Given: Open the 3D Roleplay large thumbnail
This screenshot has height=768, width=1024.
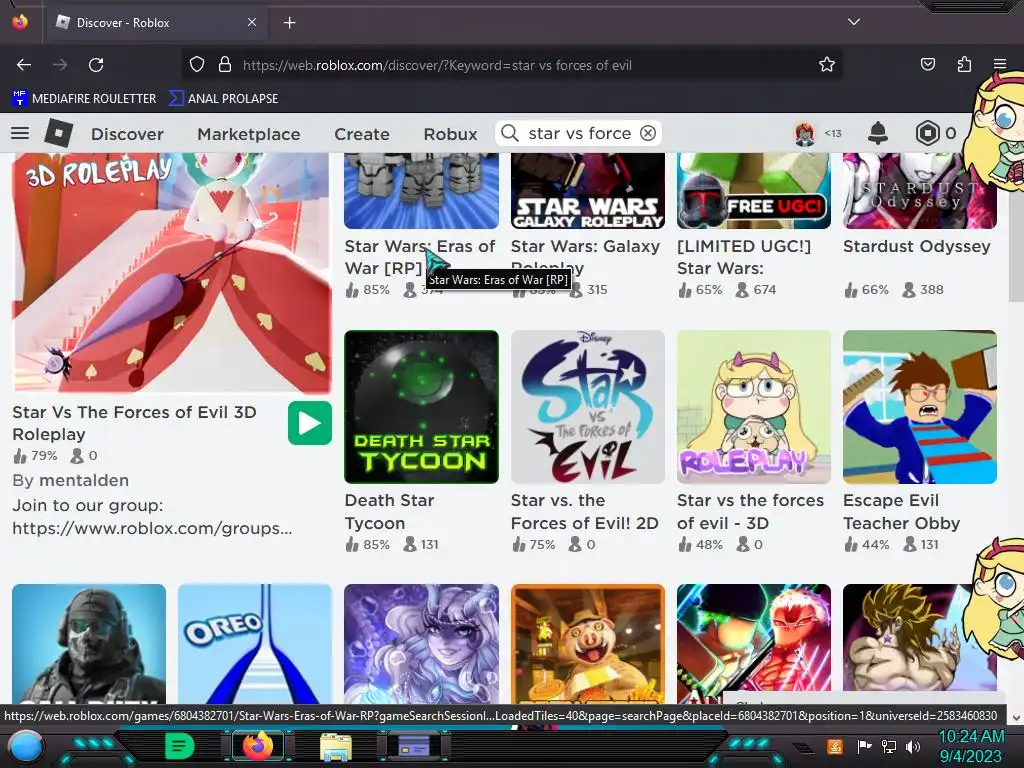Looking at the screenshot, I should coord(172,273).
